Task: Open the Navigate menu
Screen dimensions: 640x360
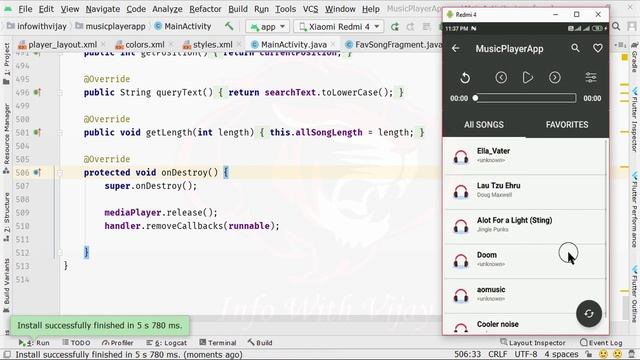Action: 102,9
